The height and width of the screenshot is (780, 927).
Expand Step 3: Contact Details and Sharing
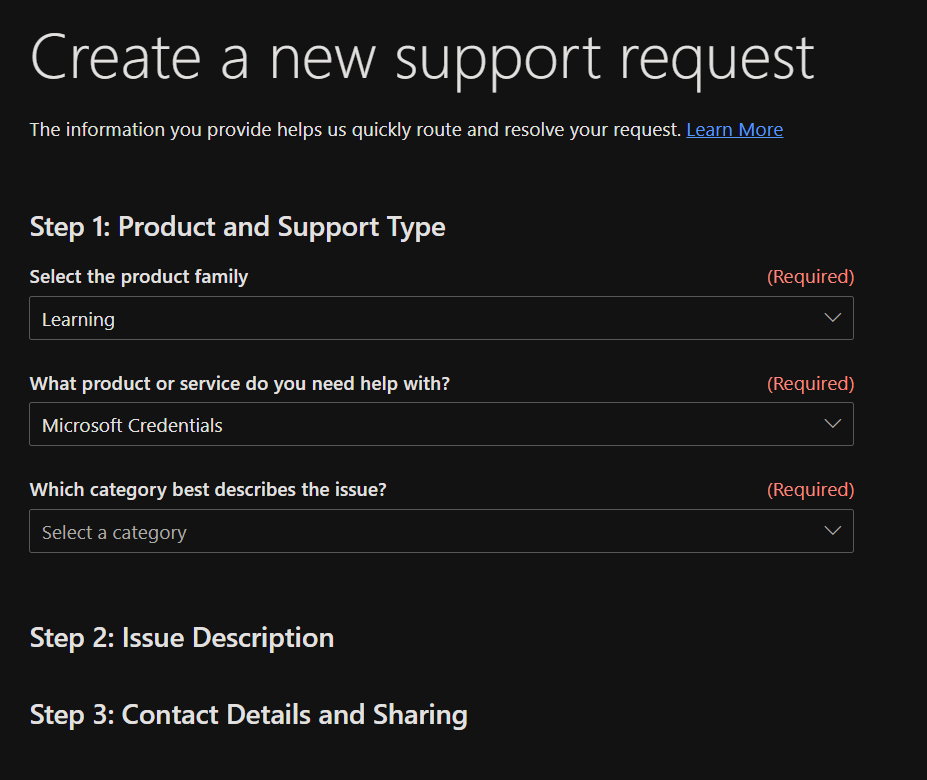248,715
